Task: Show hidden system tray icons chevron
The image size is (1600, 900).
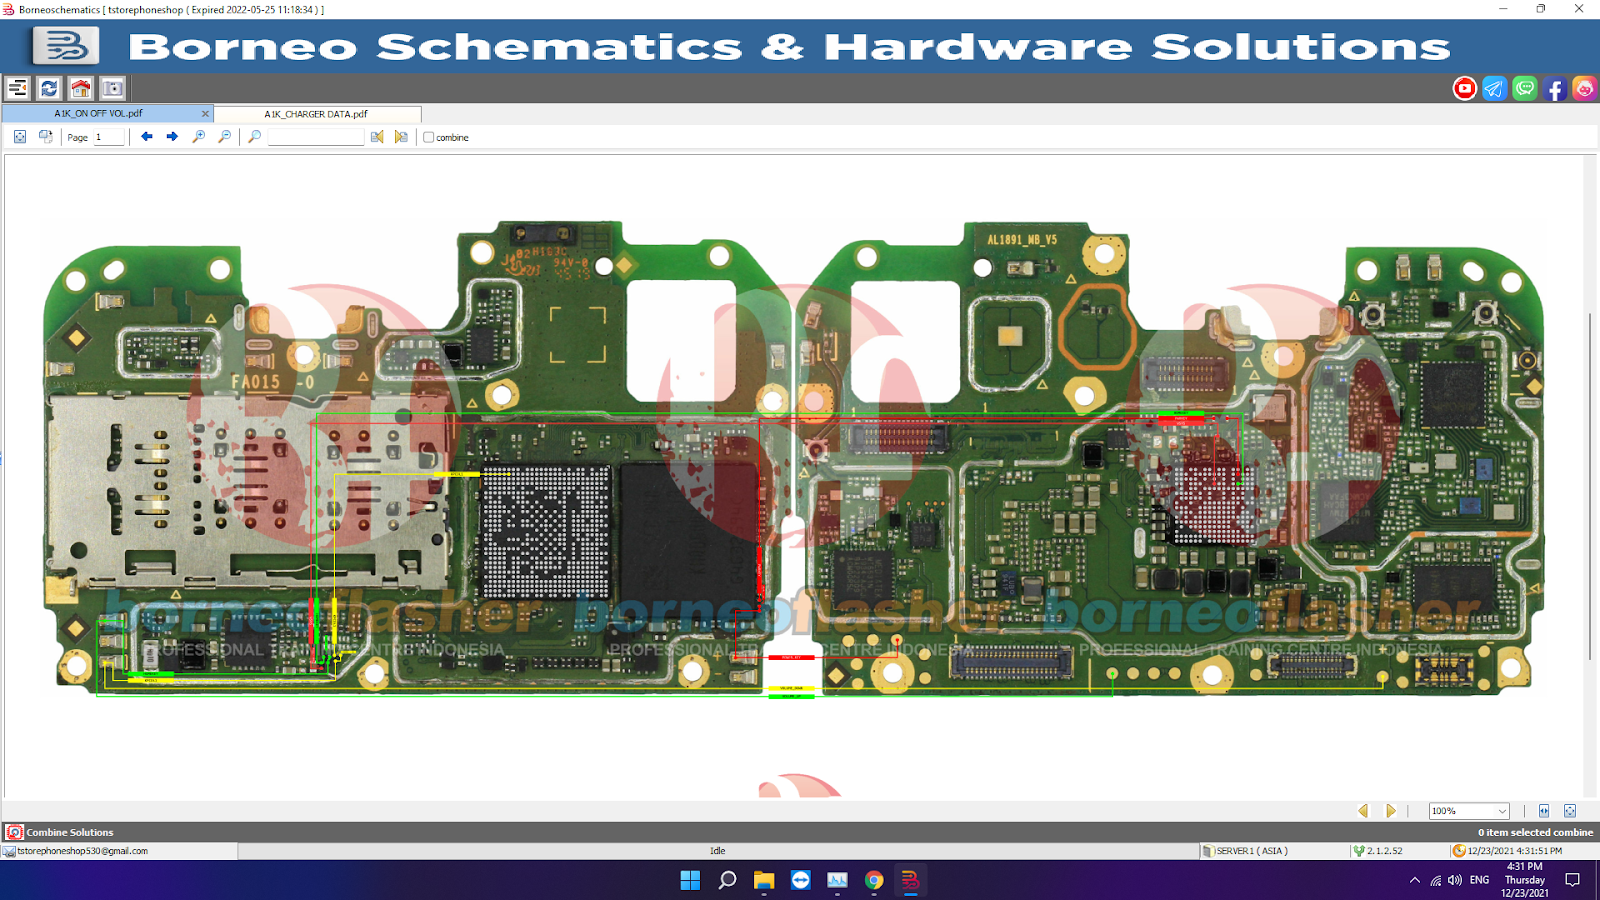Action: (1414, 880)
